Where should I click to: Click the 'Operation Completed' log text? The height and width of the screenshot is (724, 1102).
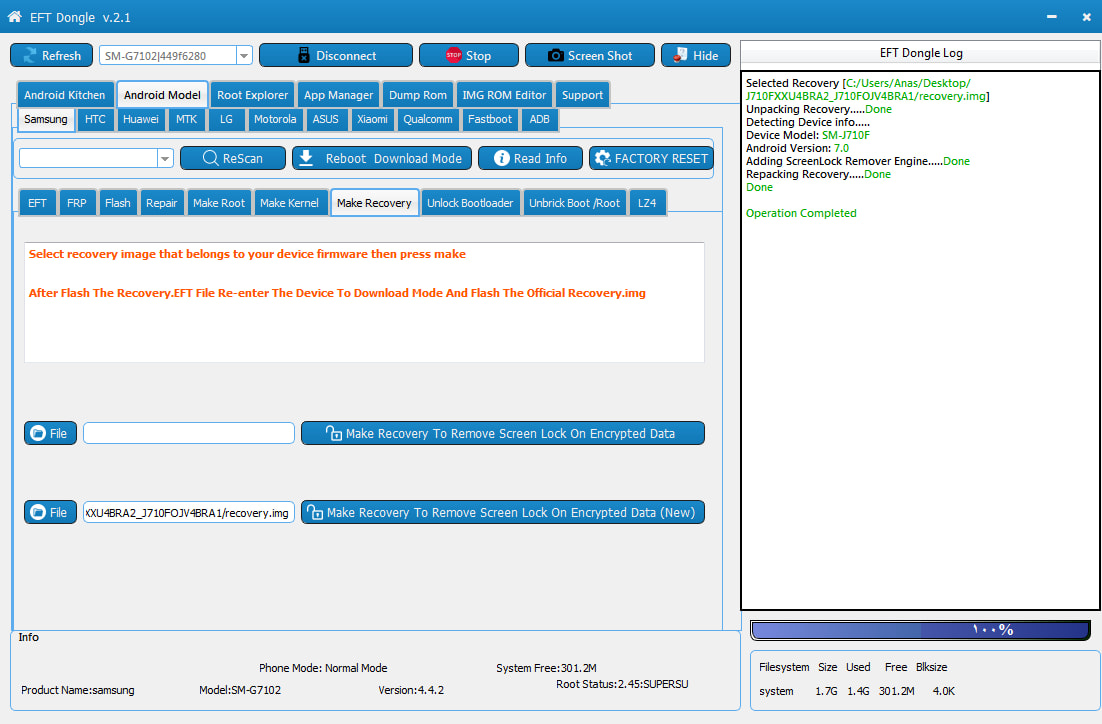point(801,213)
